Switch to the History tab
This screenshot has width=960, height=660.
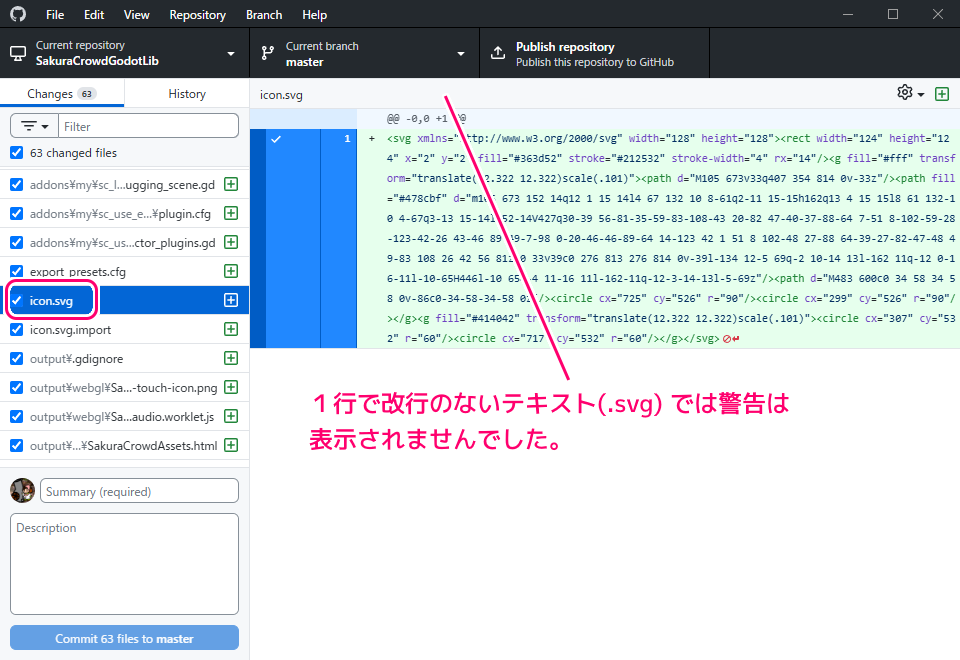pos(187,94)
